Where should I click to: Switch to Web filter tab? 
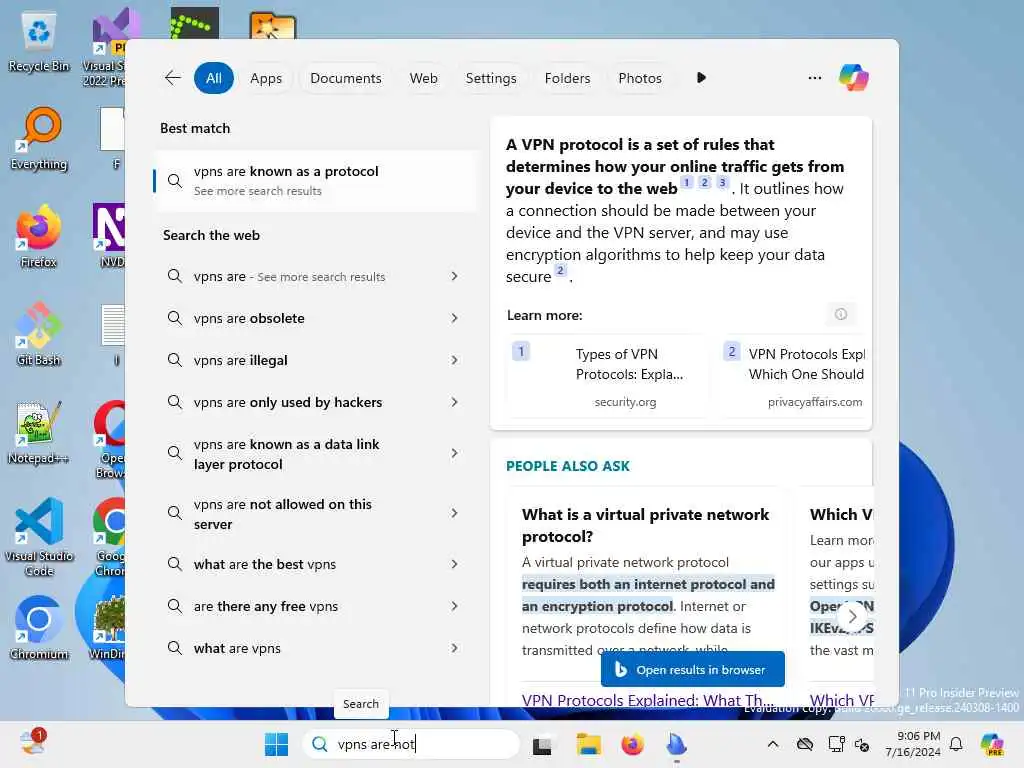[x=423, y=78]
